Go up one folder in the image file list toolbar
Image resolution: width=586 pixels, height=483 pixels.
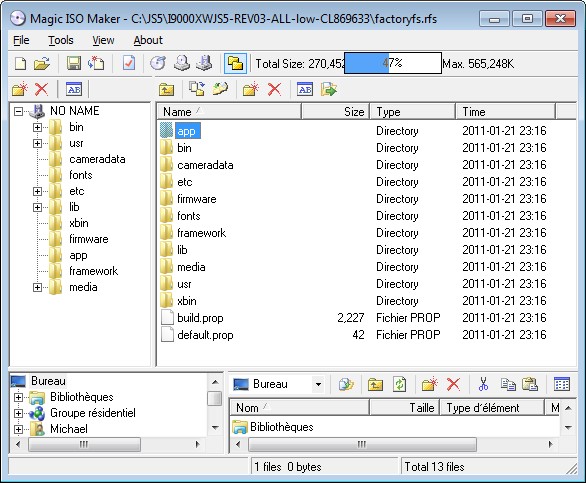coord(166,89)
